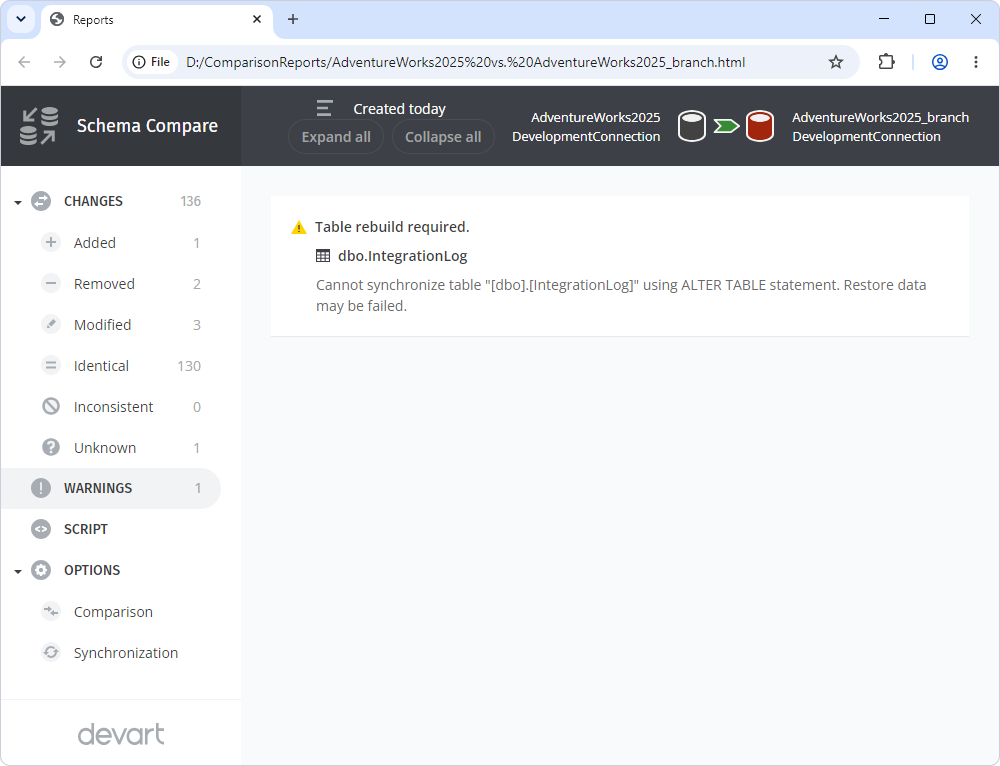
Task: Click the source database cylinder icon
Action: [x=691, y=126]
